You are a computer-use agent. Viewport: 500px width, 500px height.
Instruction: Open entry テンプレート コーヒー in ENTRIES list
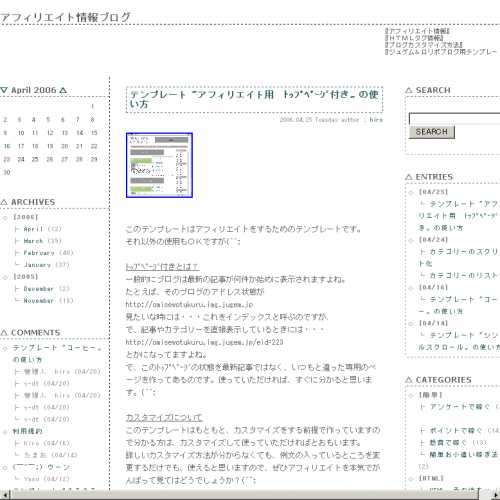(459, 305)
